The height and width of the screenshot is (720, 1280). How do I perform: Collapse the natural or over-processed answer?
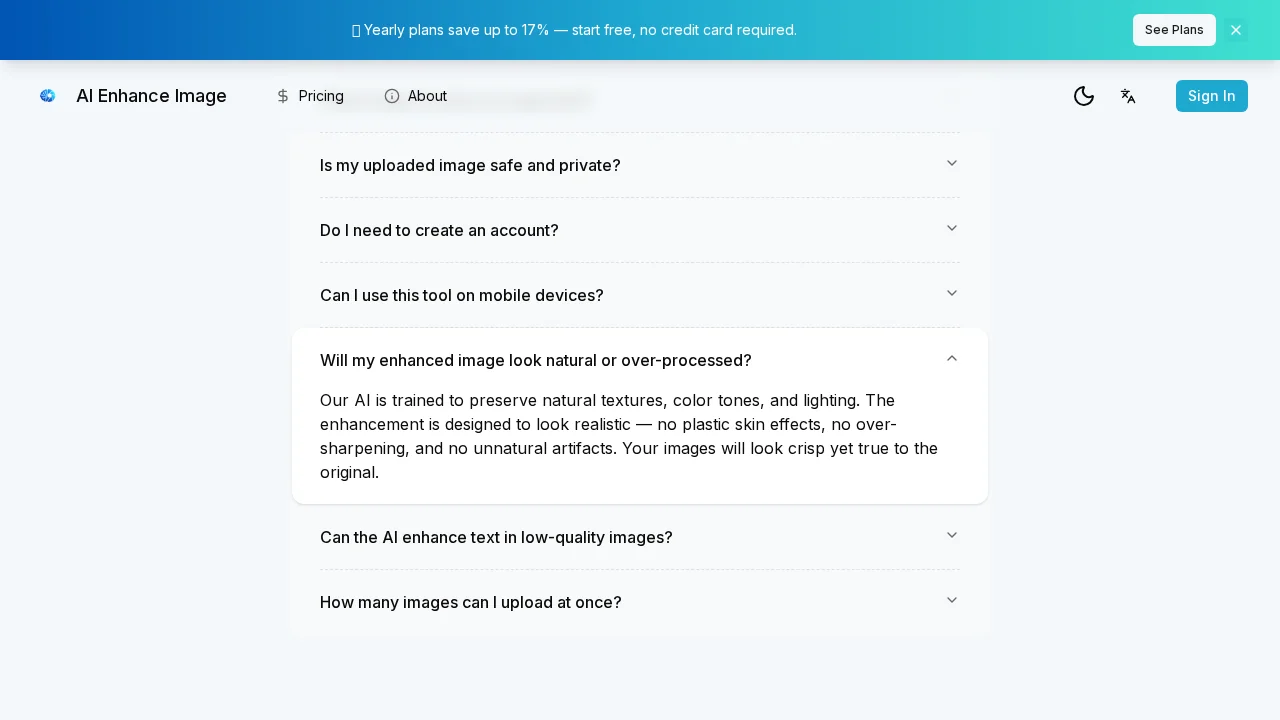tap(952, 358)
